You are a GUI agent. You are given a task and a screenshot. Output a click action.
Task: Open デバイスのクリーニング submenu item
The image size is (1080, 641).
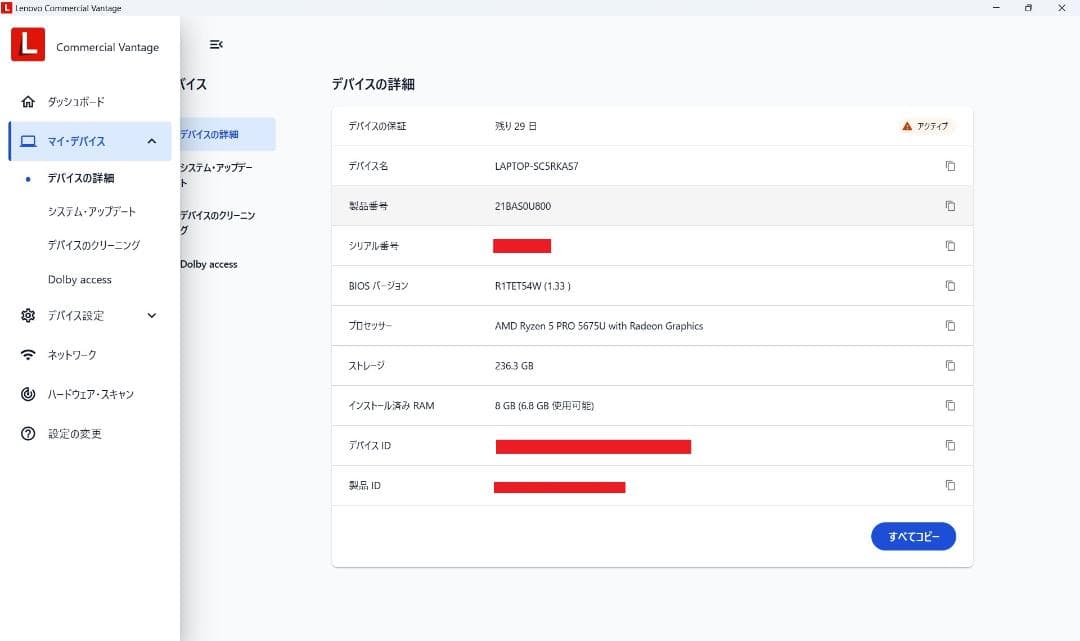click(94, 245)
